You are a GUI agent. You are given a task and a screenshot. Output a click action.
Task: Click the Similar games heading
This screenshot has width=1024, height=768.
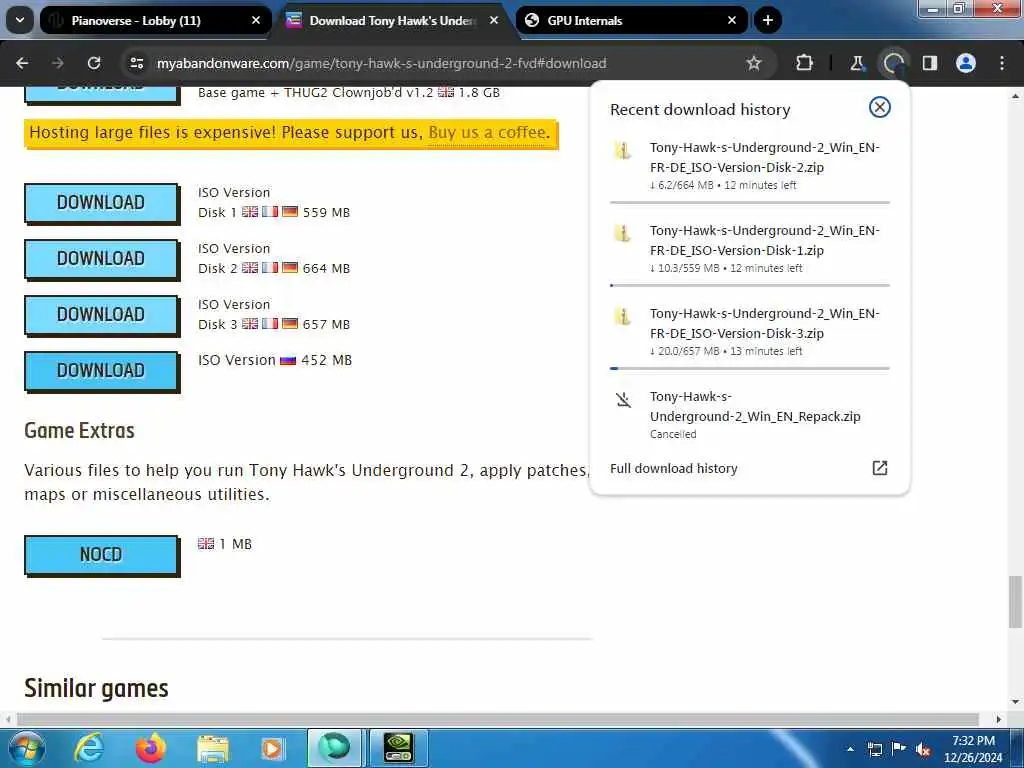96,688
